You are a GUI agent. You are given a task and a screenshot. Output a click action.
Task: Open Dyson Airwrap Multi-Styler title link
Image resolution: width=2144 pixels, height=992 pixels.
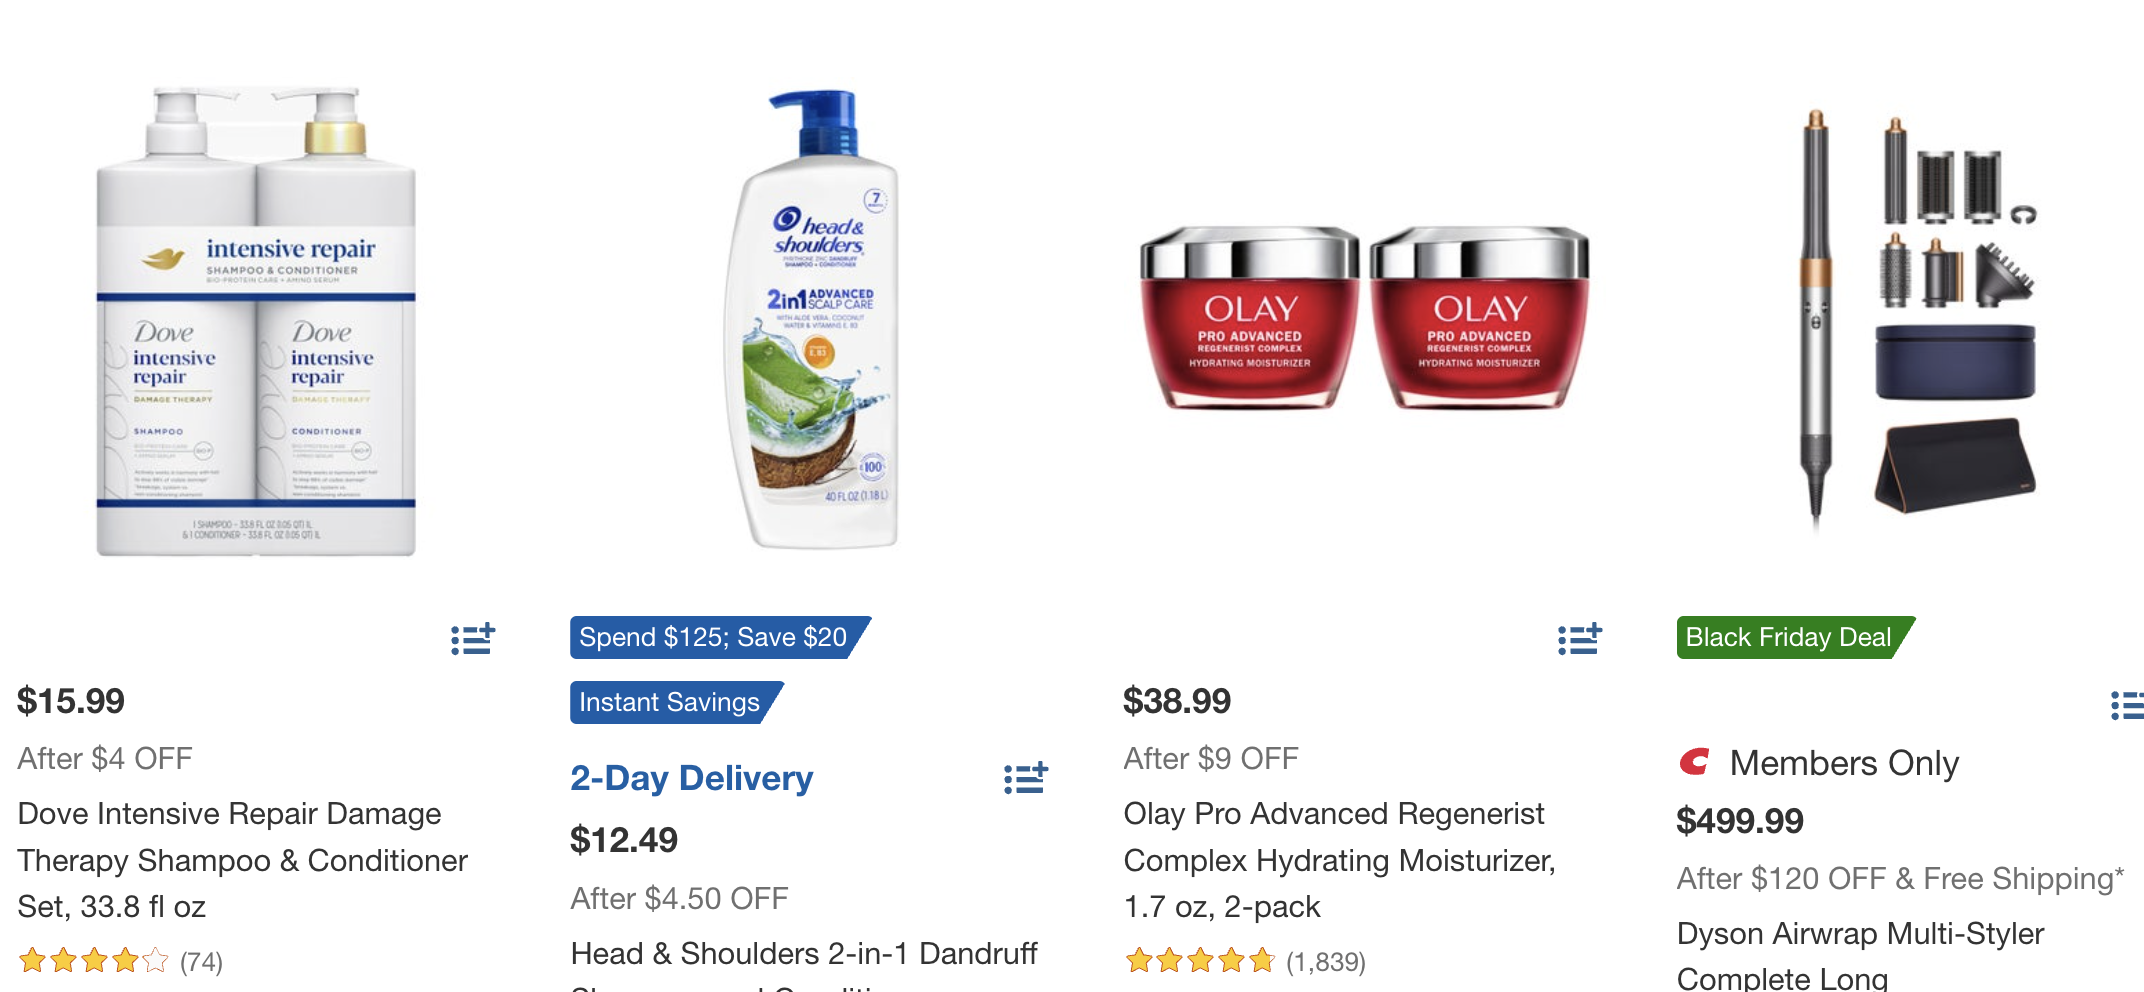[x=1860, y=934]
